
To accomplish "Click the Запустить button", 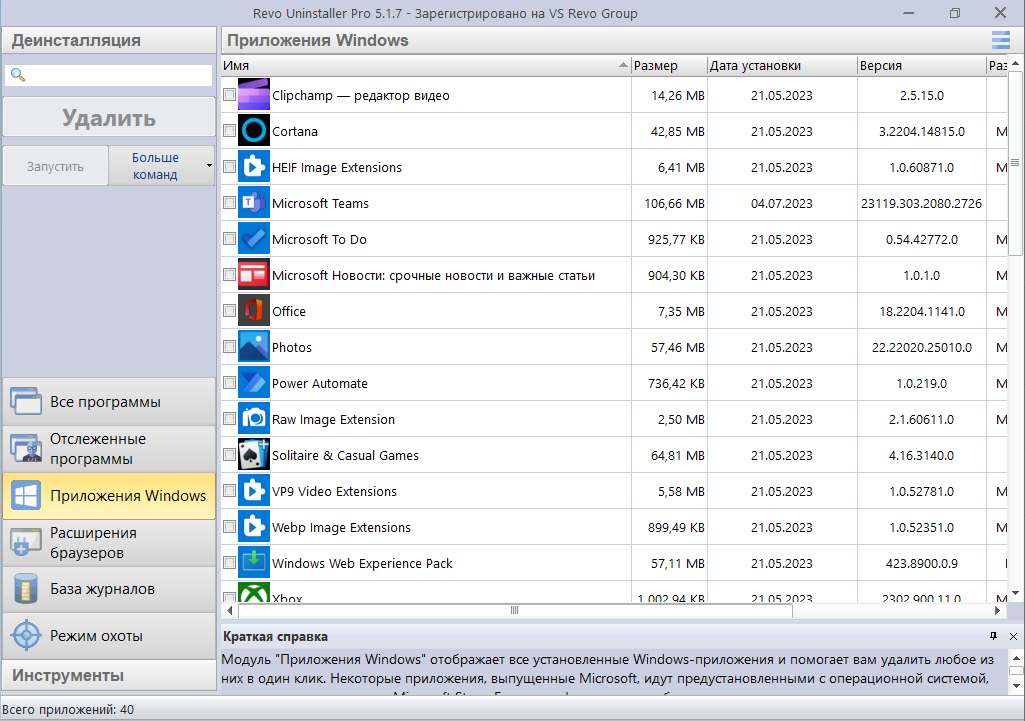I will tap(56, 166).
